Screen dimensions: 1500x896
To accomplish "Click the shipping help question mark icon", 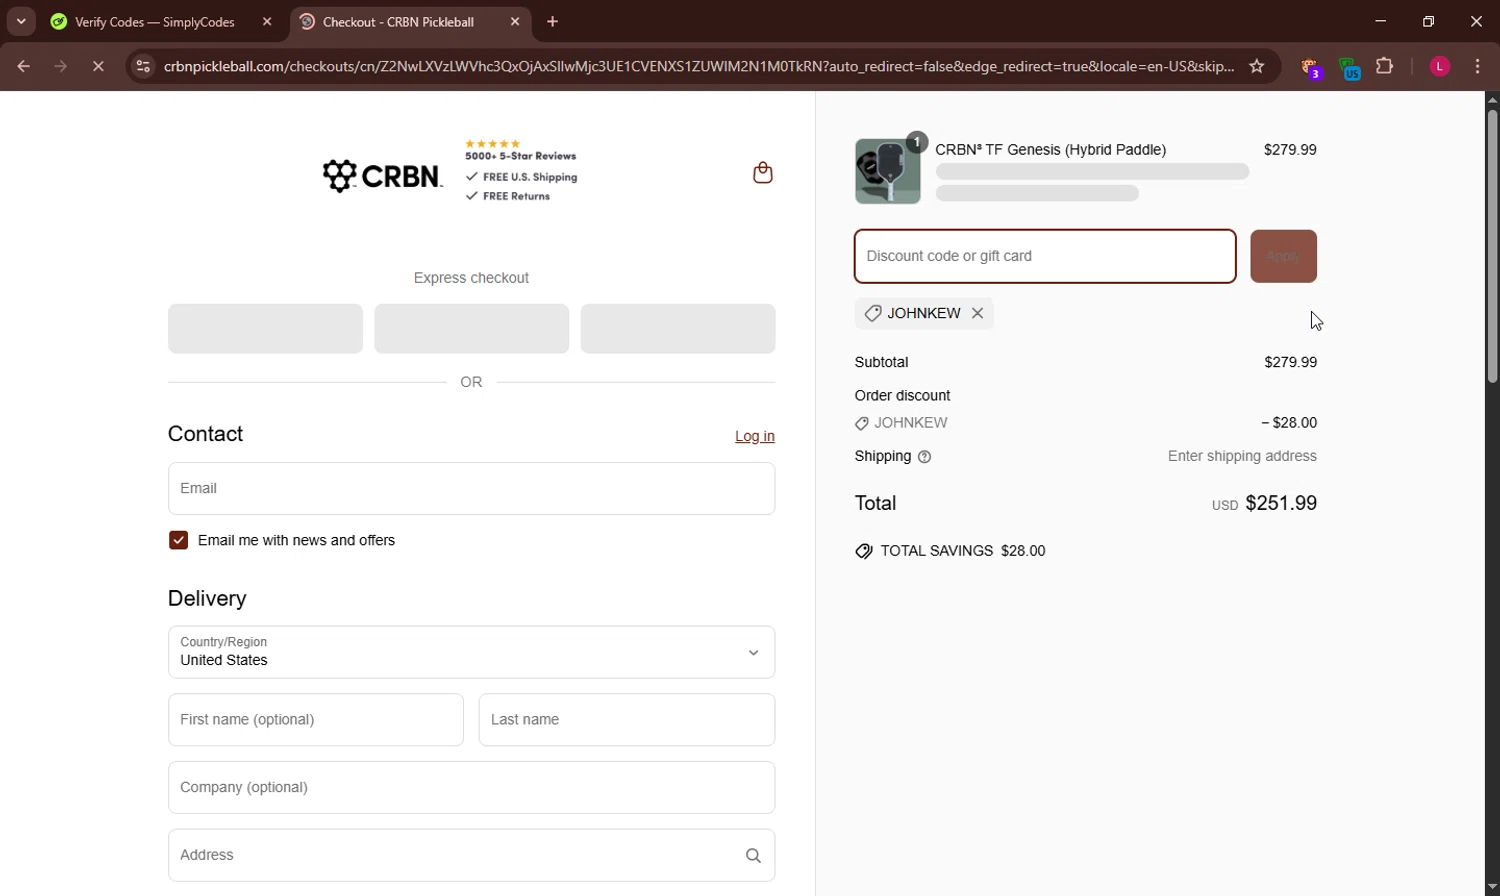I will coord(925,457).
